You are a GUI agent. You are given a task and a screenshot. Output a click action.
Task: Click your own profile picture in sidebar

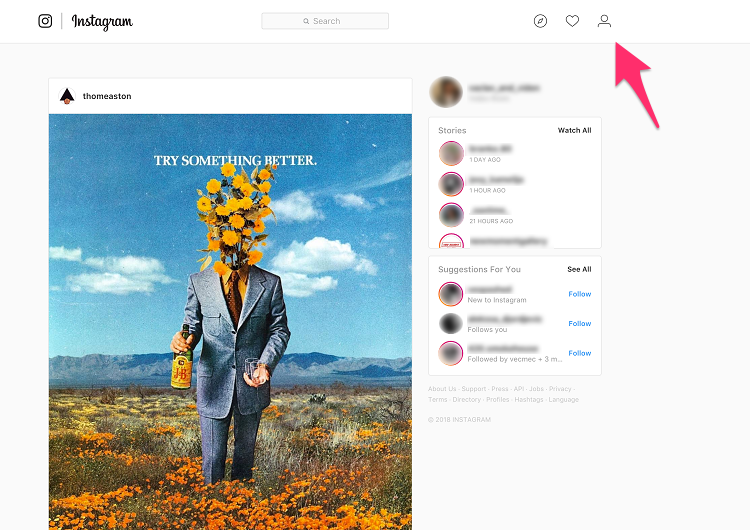[x=446, y=92]
